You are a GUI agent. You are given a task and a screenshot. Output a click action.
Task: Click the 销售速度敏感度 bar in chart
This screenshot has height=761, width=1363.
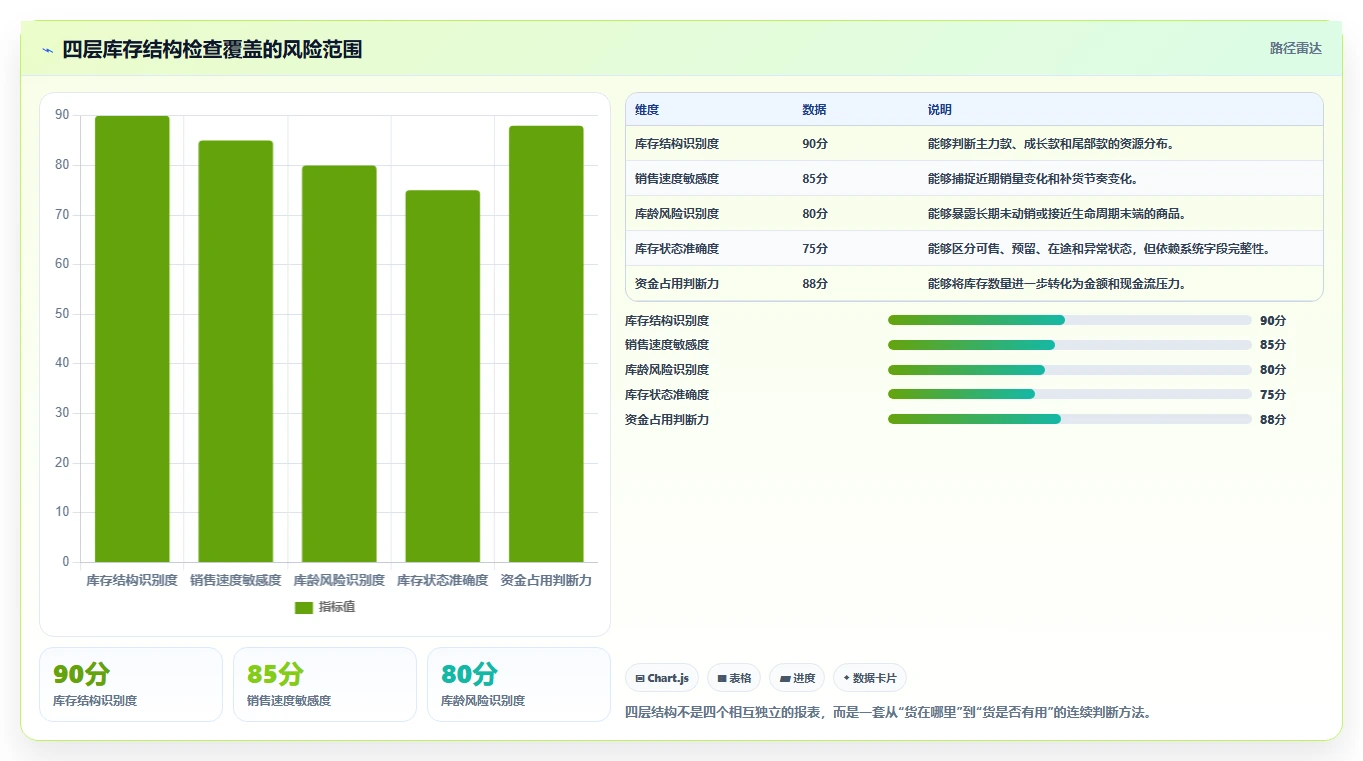click(235, 351)
